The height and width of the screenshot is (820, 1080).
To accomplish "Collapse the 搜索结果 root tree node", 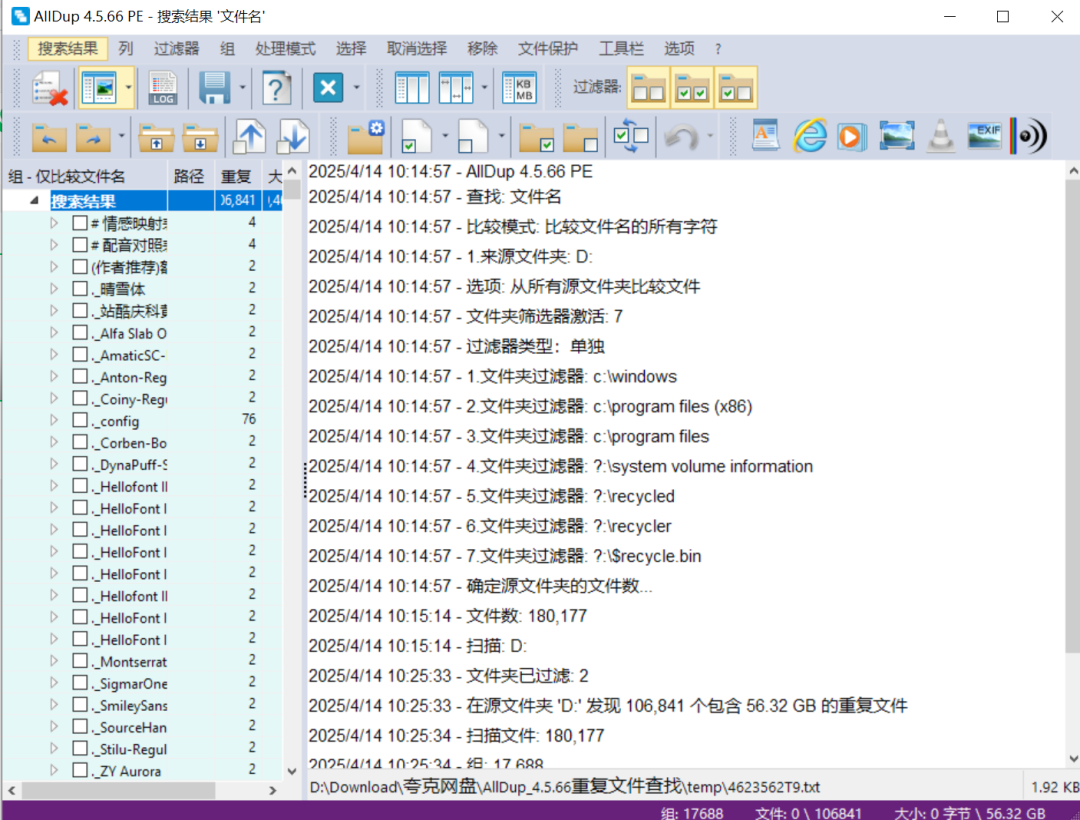I will pyautogui.click(x=34, y=200).
